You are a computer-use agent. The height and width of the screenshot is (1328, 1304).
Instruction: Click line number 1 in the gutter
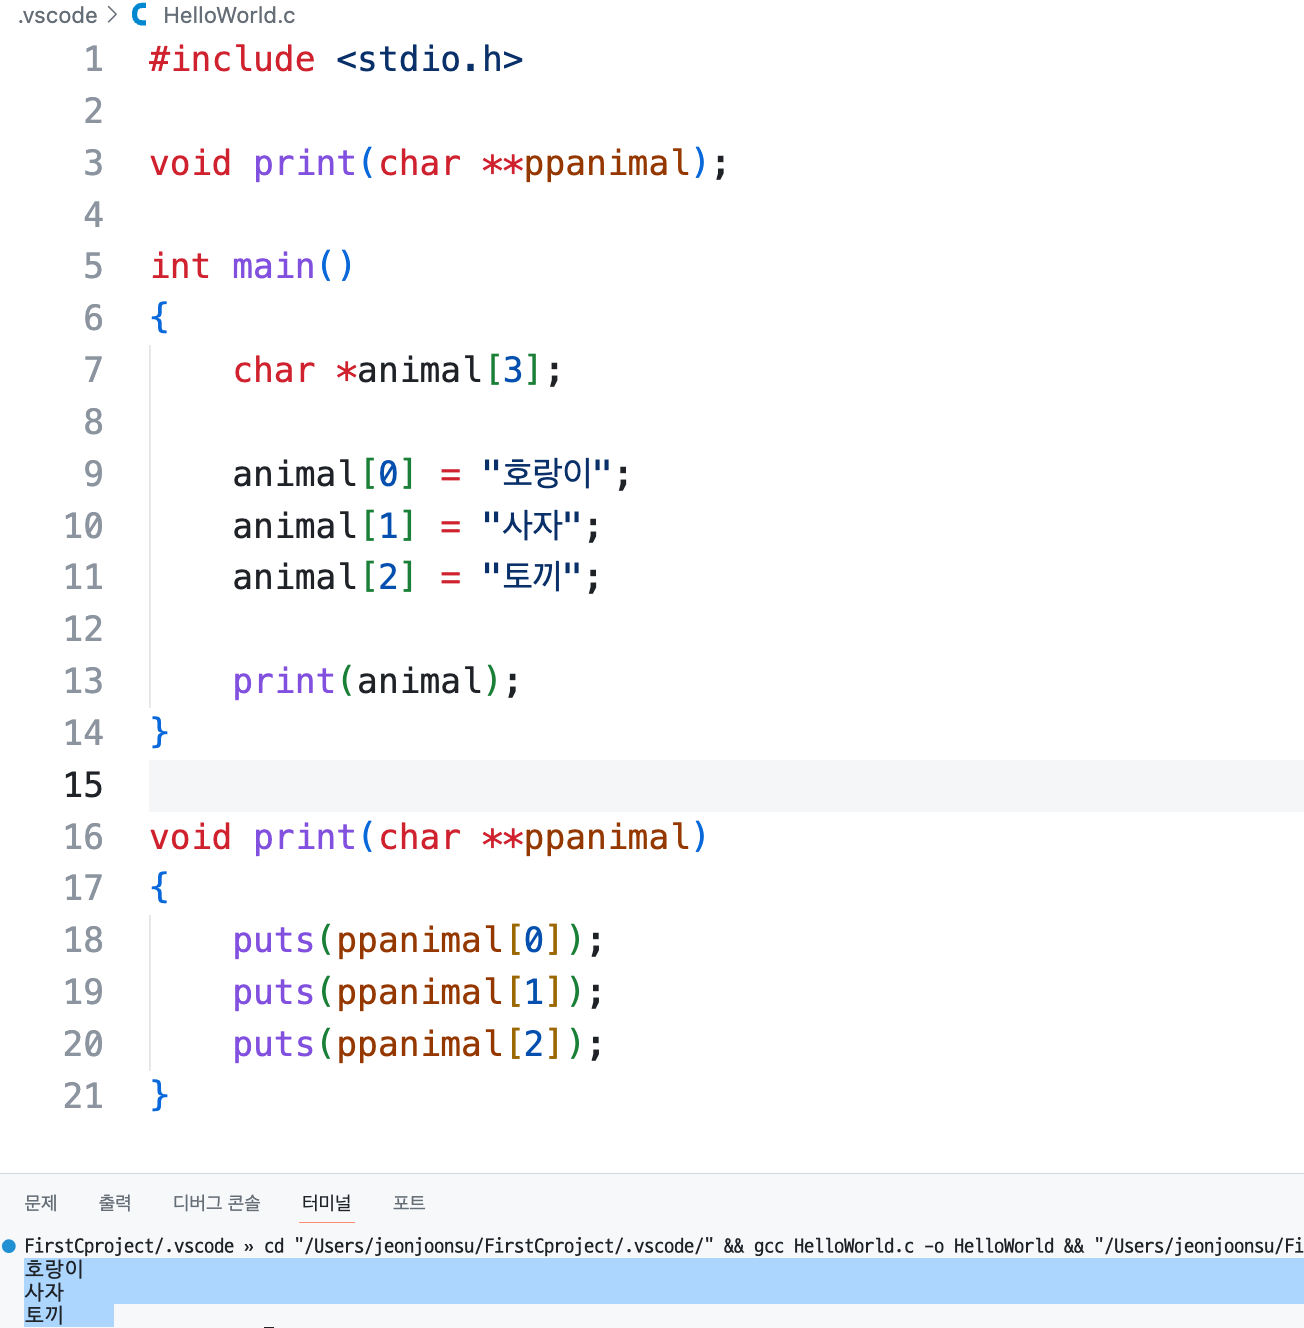pos(94,59)
